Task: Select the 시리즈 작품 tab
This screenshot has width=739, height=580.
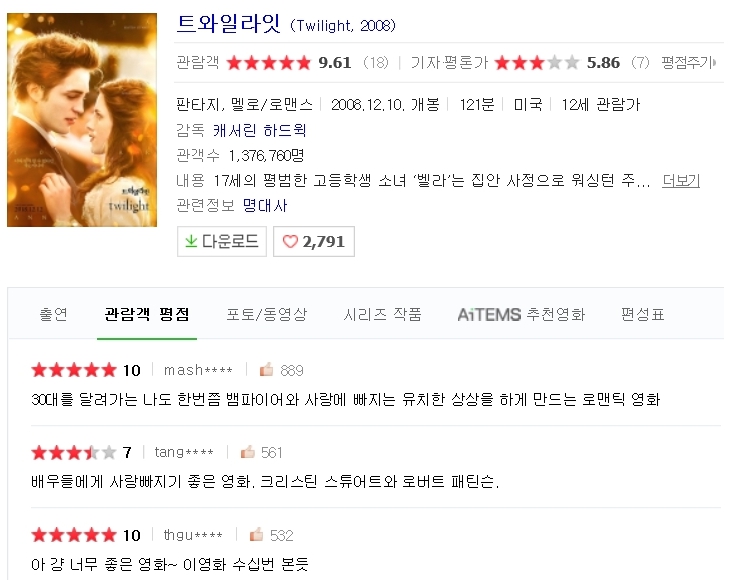Action: coord(382,314)
